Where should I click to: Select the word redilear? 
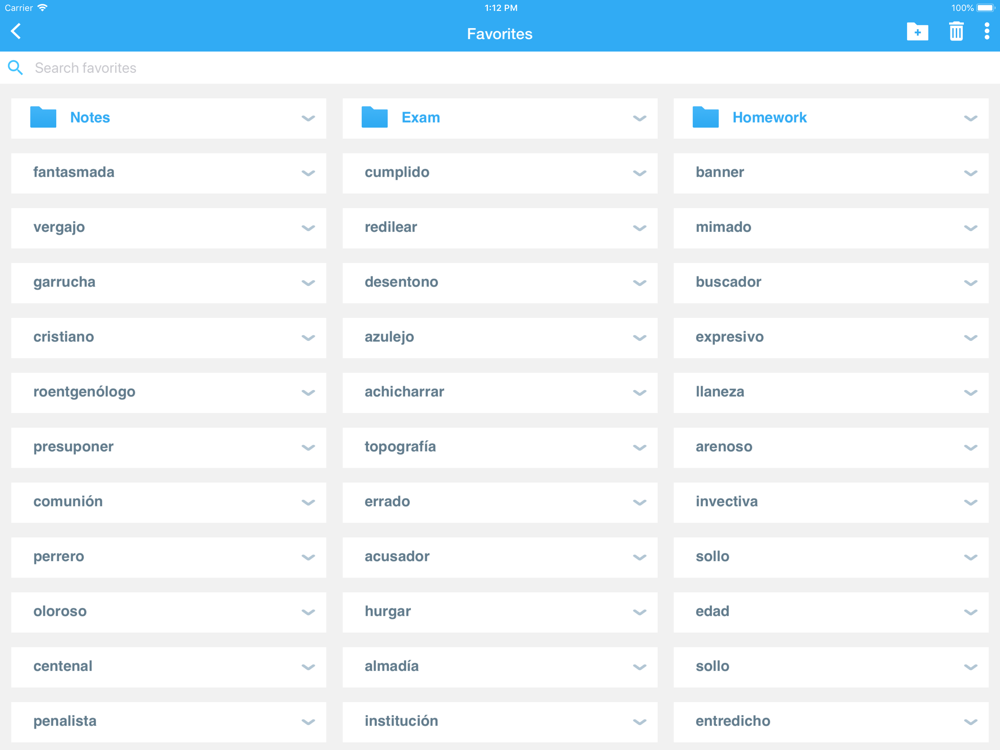click(x=390, y=227)
